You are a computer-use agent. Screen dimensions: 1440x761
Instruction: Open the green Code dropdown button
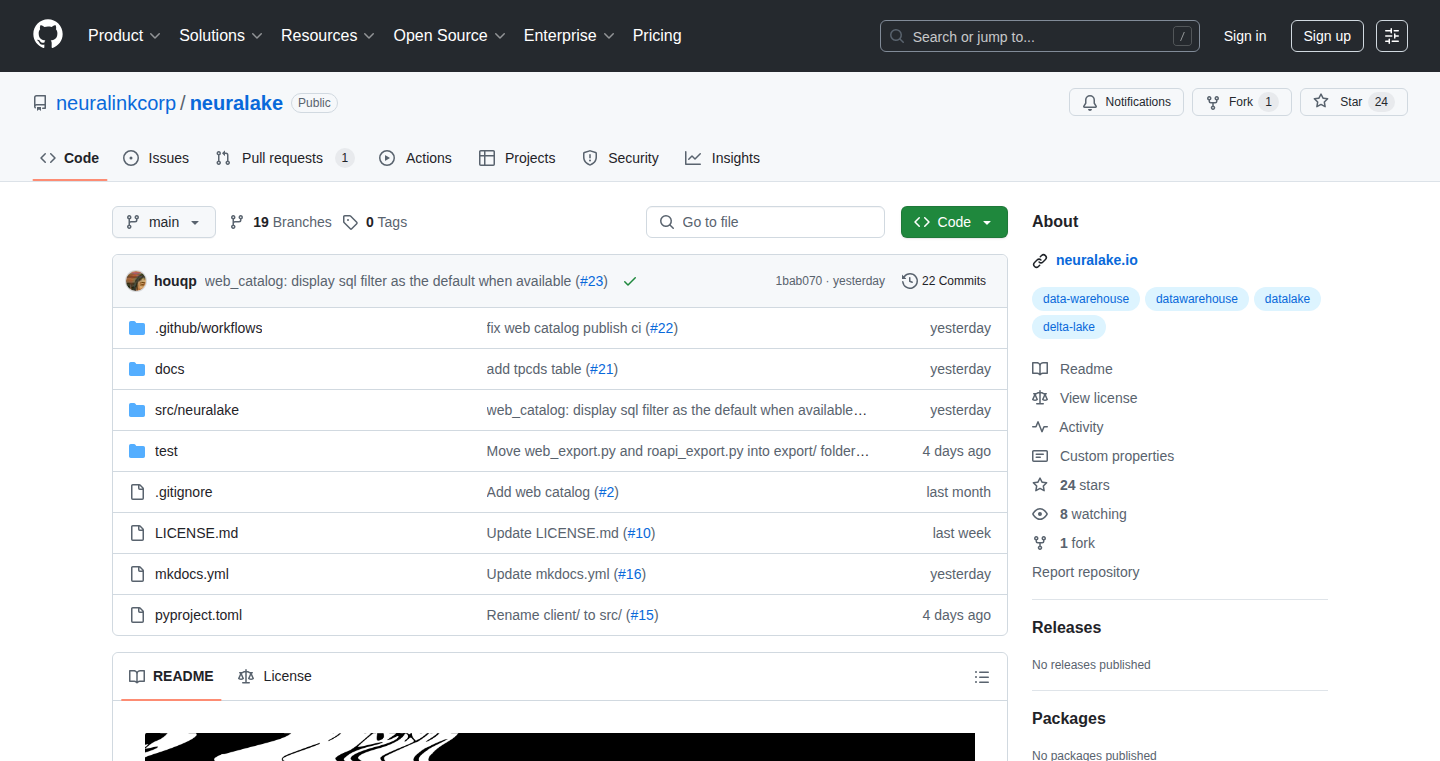tap(954, 222)
